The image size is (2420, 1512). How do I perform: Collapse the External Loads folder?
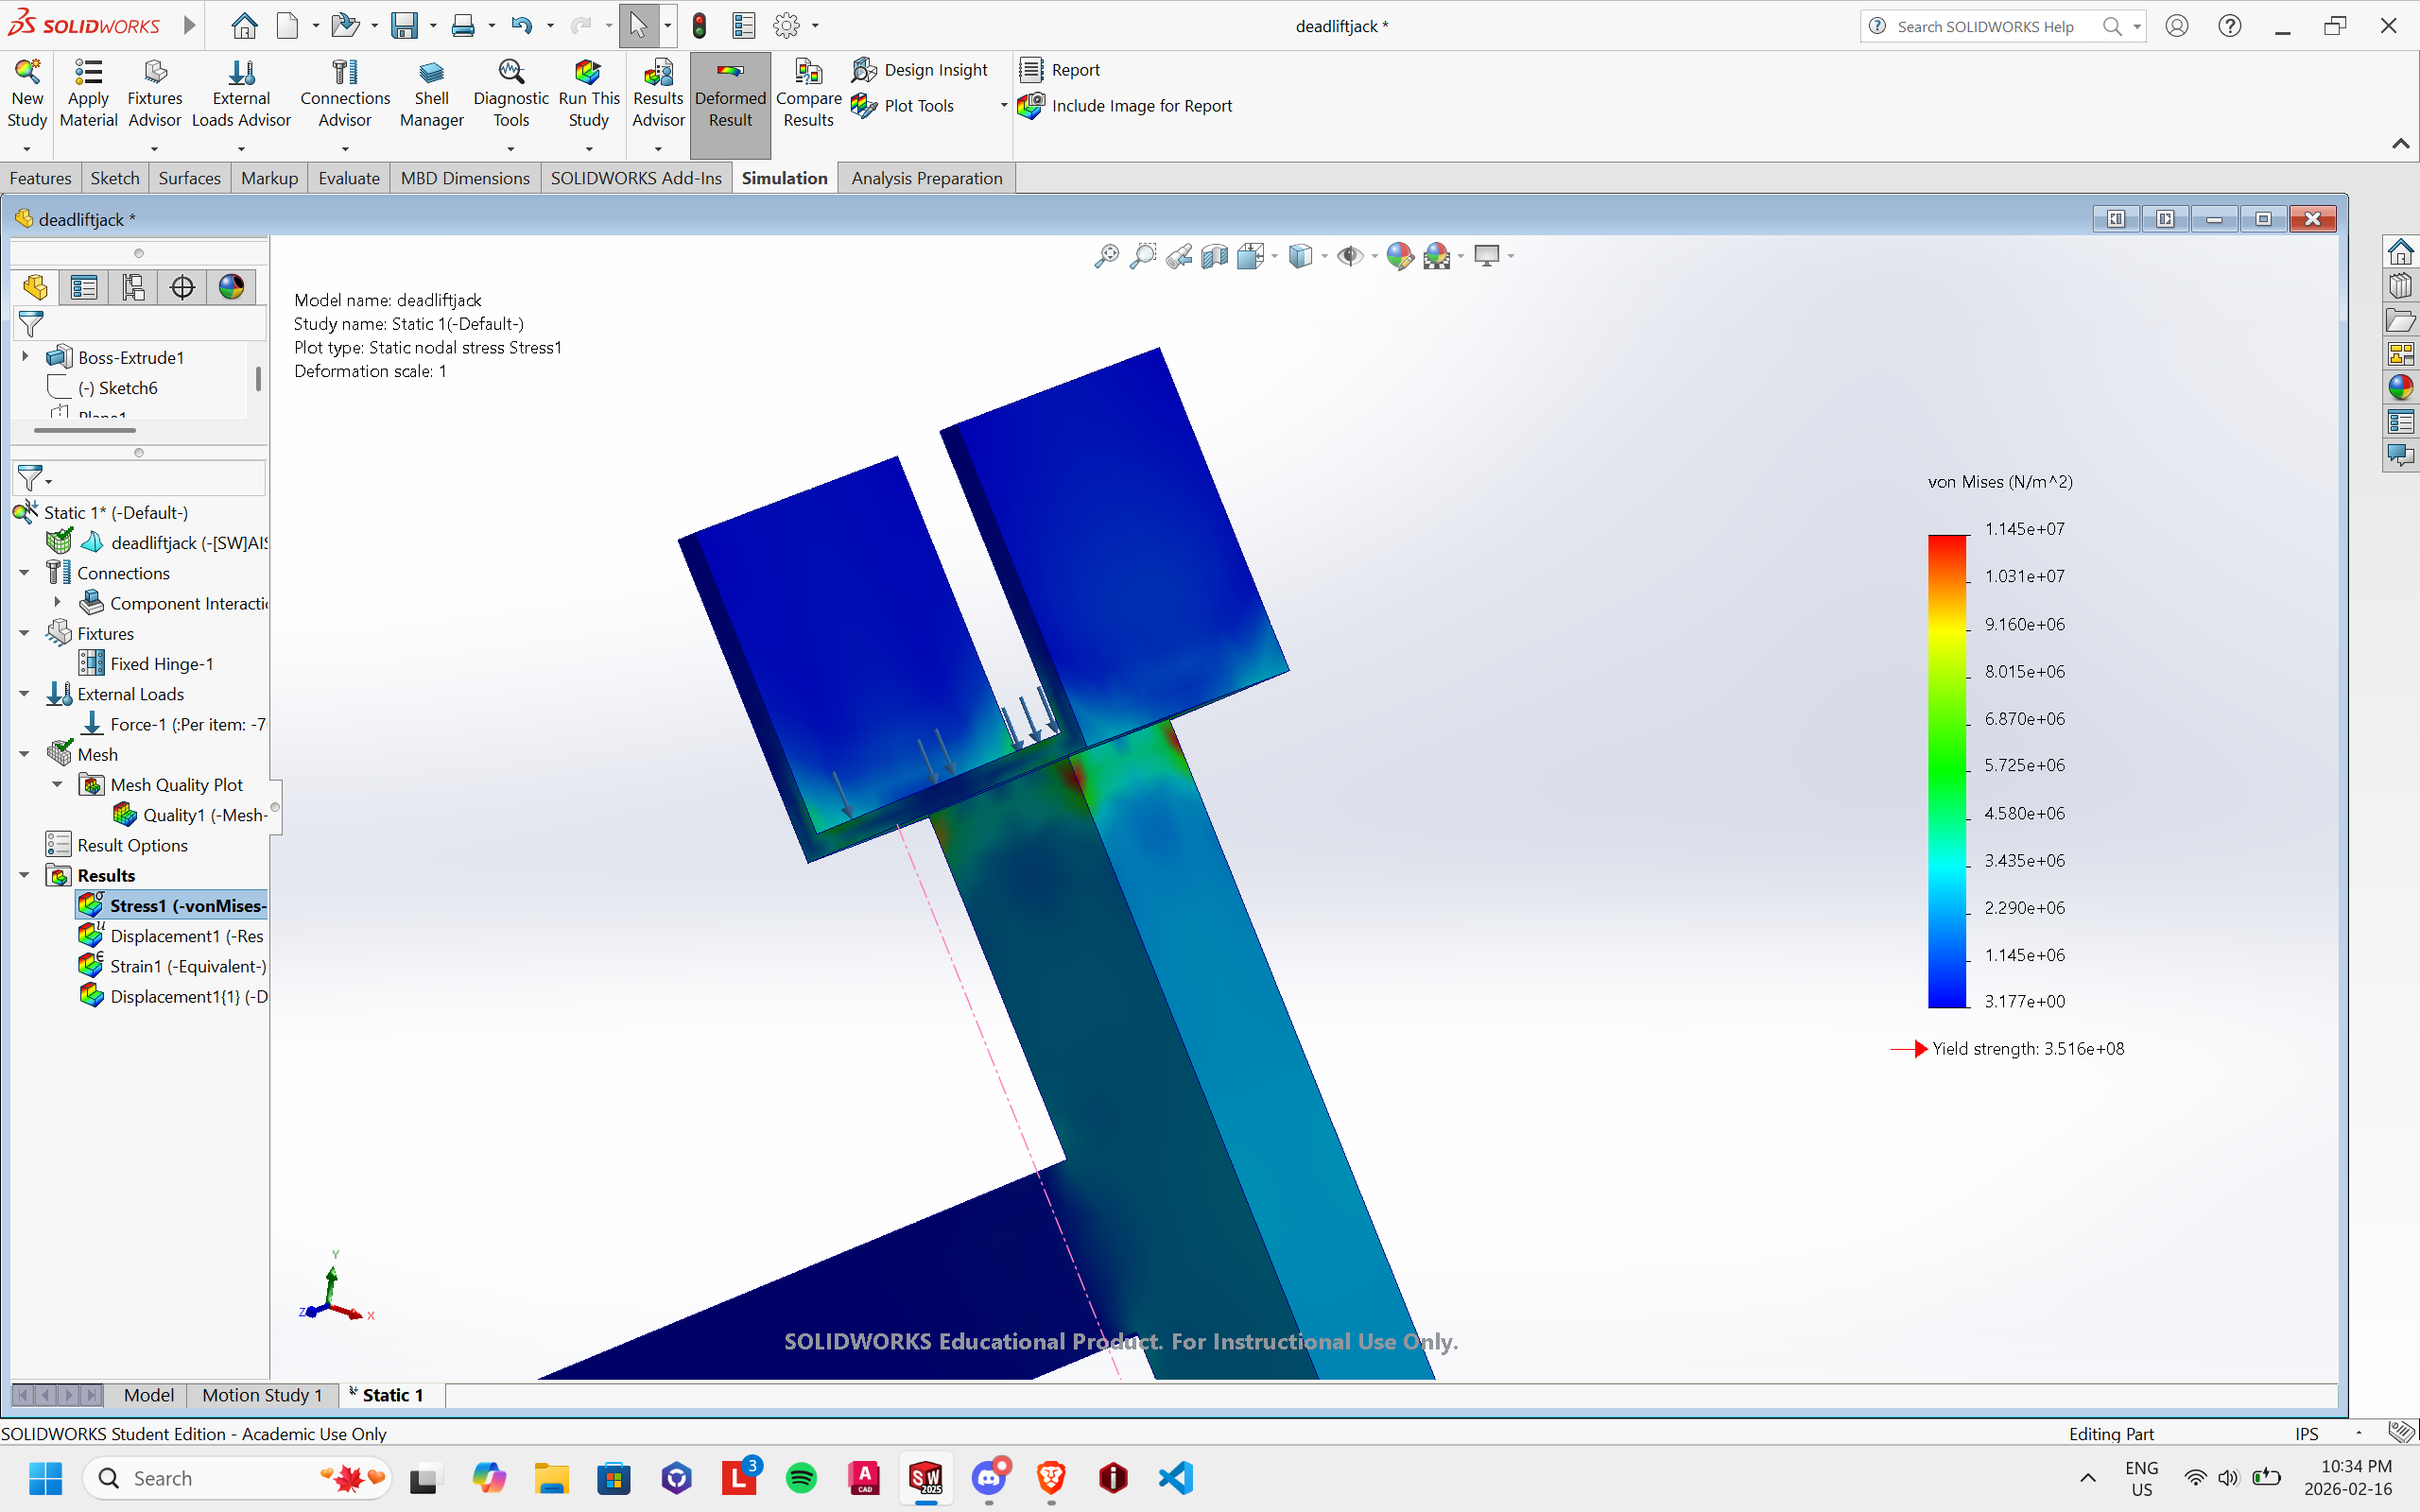pos(24,694)
